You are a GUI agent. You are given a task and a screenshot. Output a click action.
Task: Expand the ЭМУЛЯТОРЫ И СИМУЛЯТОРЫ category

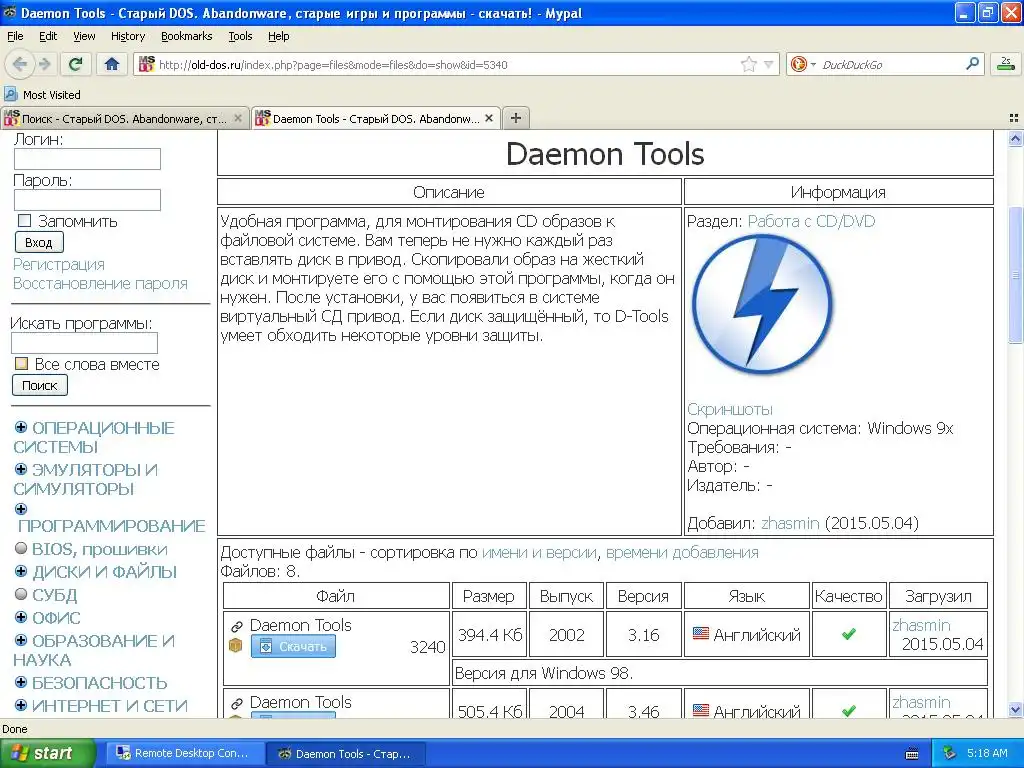click(x=21, y=470)
